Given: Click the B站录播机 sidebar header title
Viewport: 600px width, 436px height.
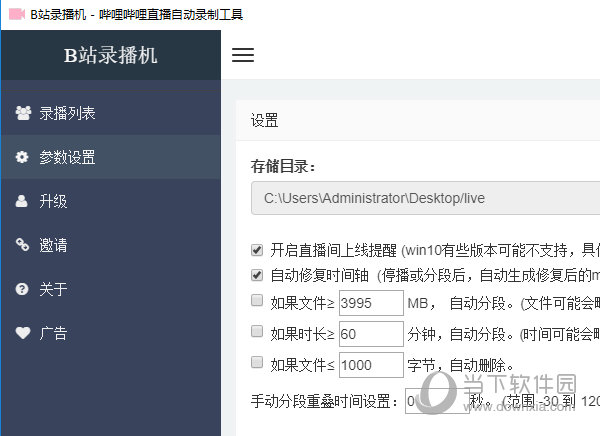Looking at the screenshot, I should 111,55.
